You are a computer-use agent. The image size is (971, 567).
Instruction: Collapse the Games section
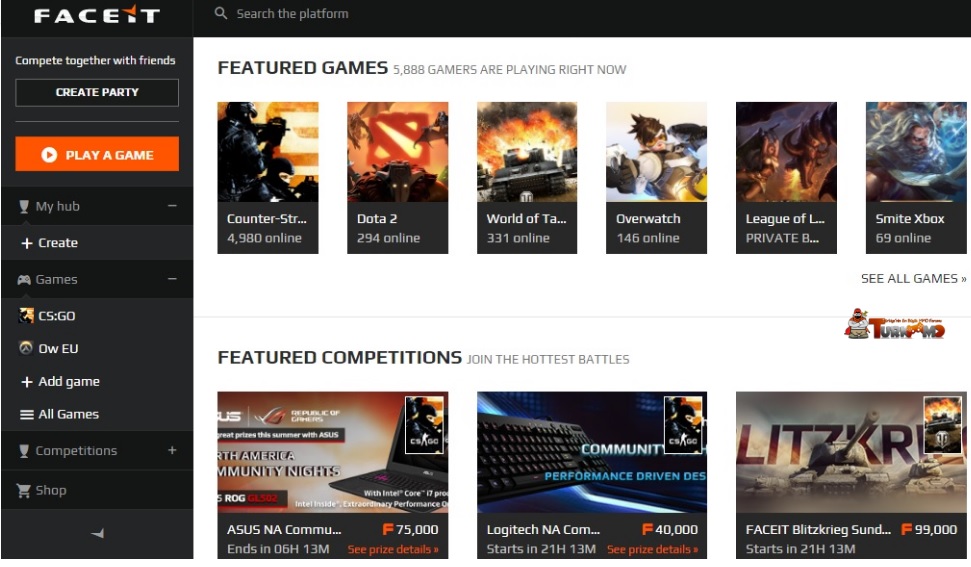(172, 279)
